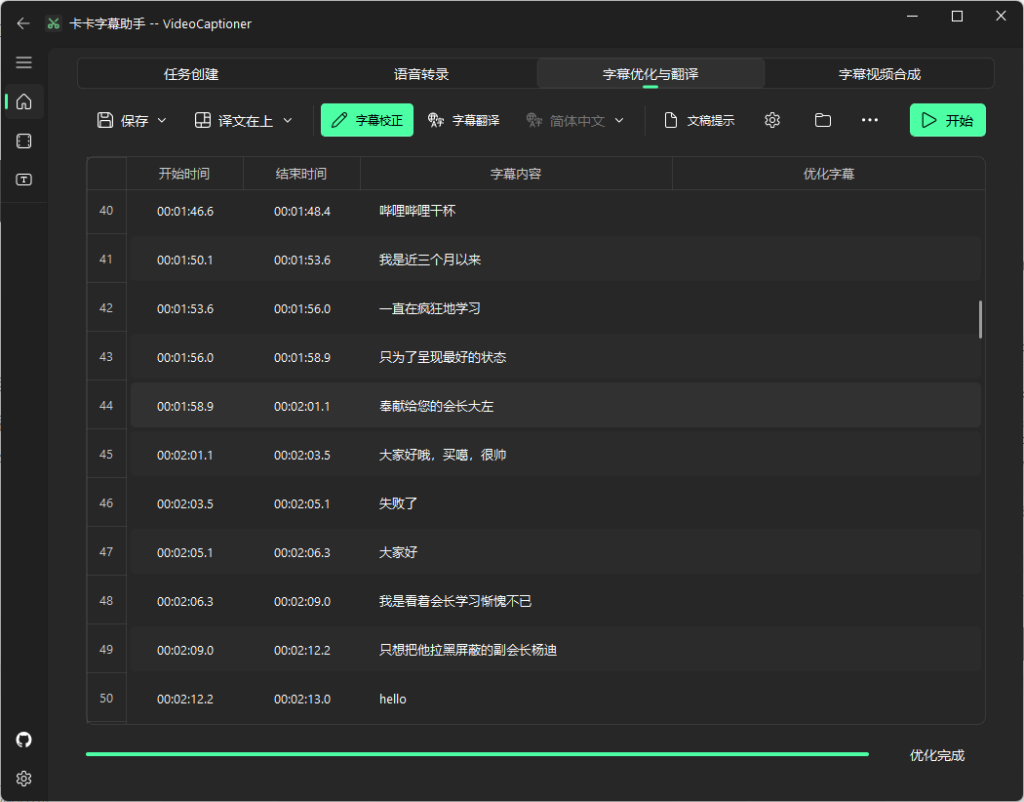Viewport: 1024px width, 802px height.
Task: Open the three-dot more options menu
Action: point(870,120)
